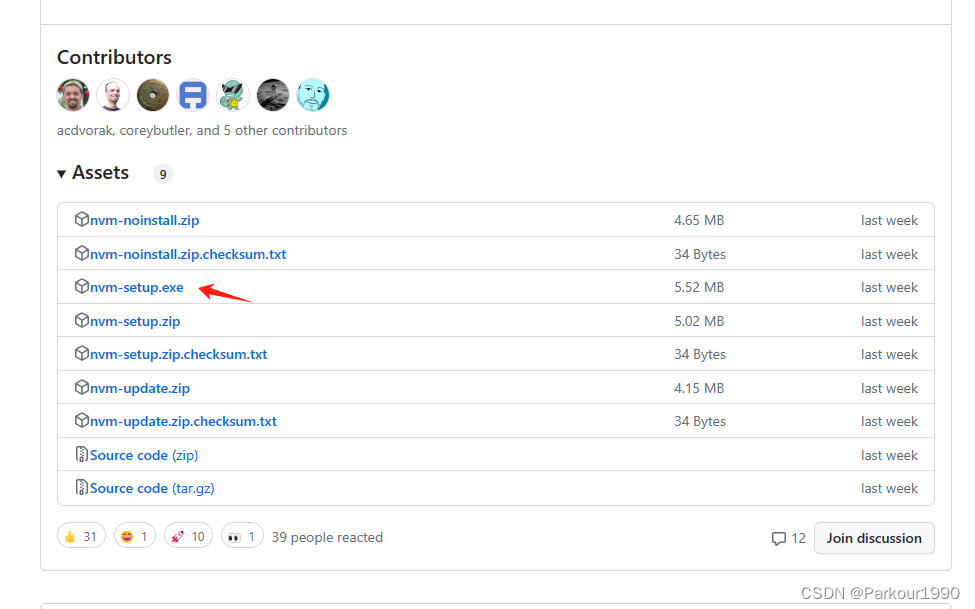Image resolution: width=975 pixels, height=609 pixels.
Task: Open nvm-noinstall.zip.checksum.txt link
Action: point(188,254)
